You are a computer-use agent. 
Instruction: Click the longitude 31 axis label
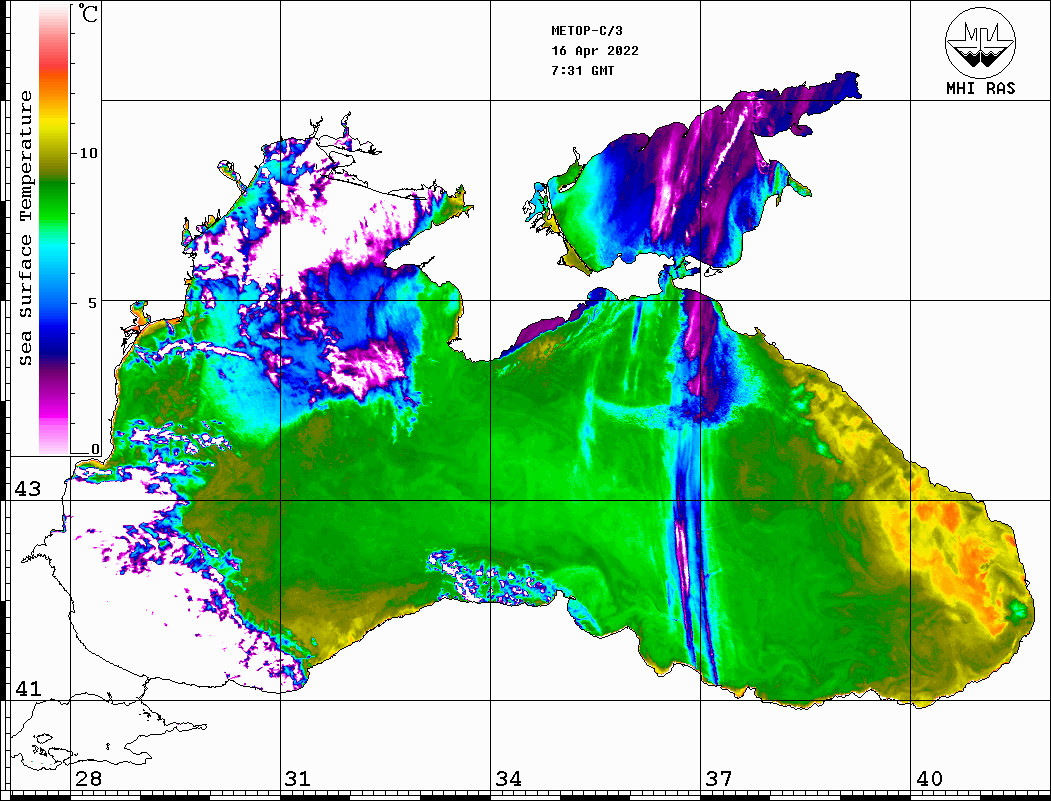[297, 779]
